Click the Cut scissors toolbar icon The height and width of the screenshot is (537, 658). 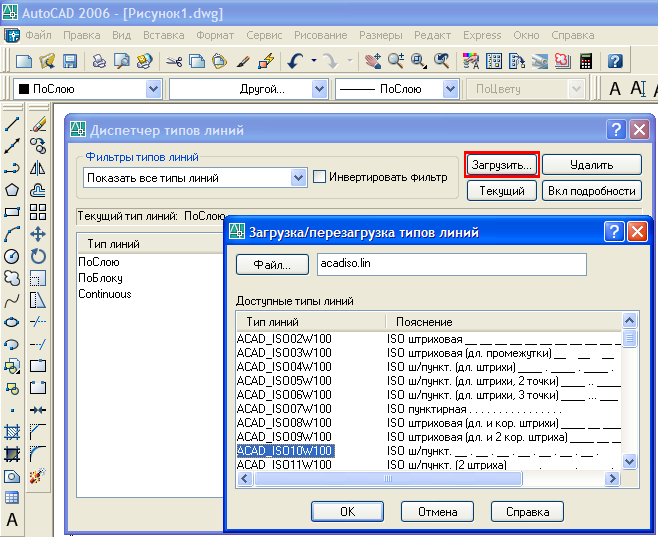click(174, 61)
